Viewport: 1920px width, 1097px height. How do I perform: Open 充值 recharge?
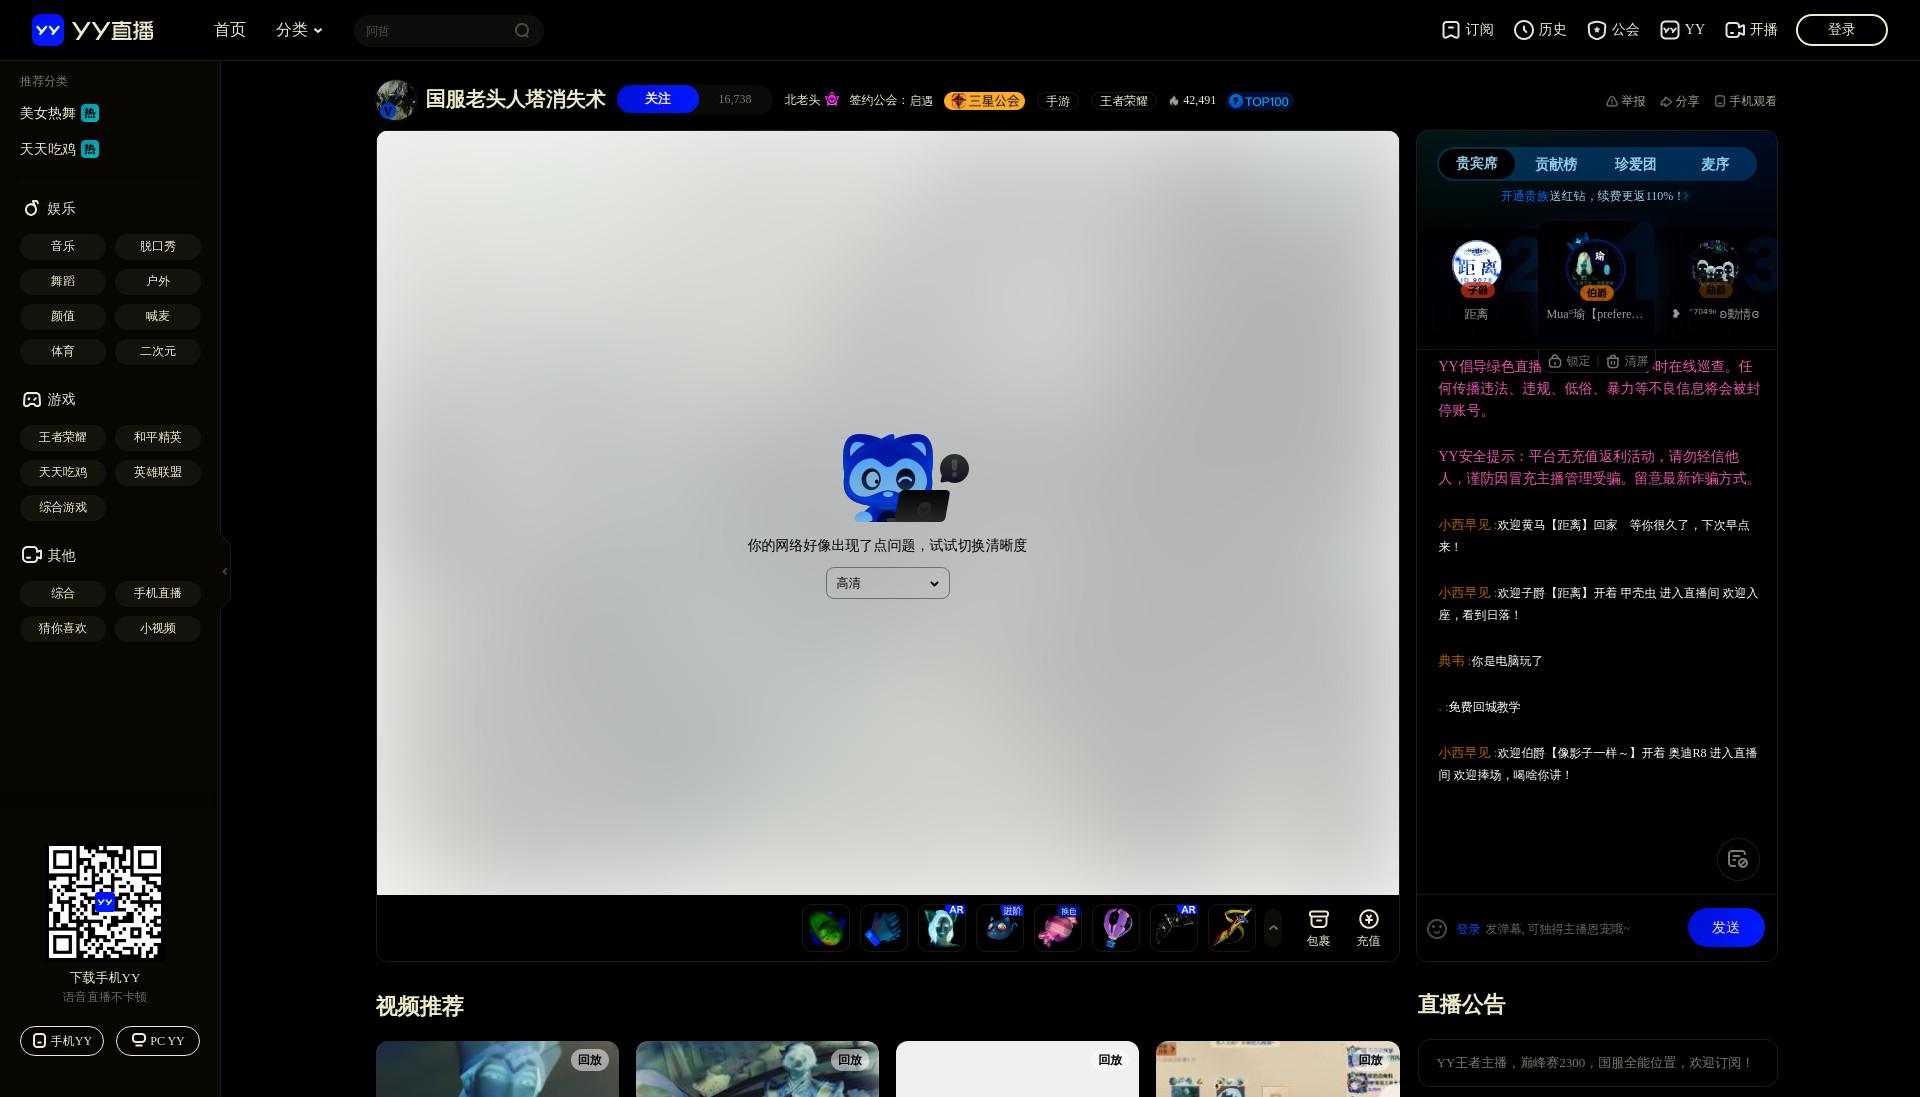1368,928
